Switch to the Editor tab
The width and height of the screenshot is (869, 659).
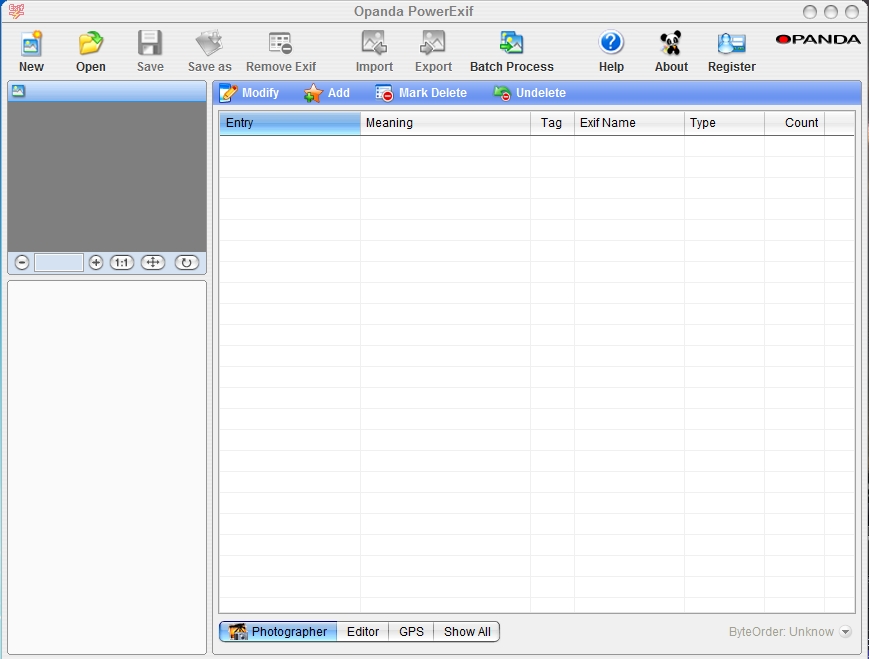tap(363, 632)
